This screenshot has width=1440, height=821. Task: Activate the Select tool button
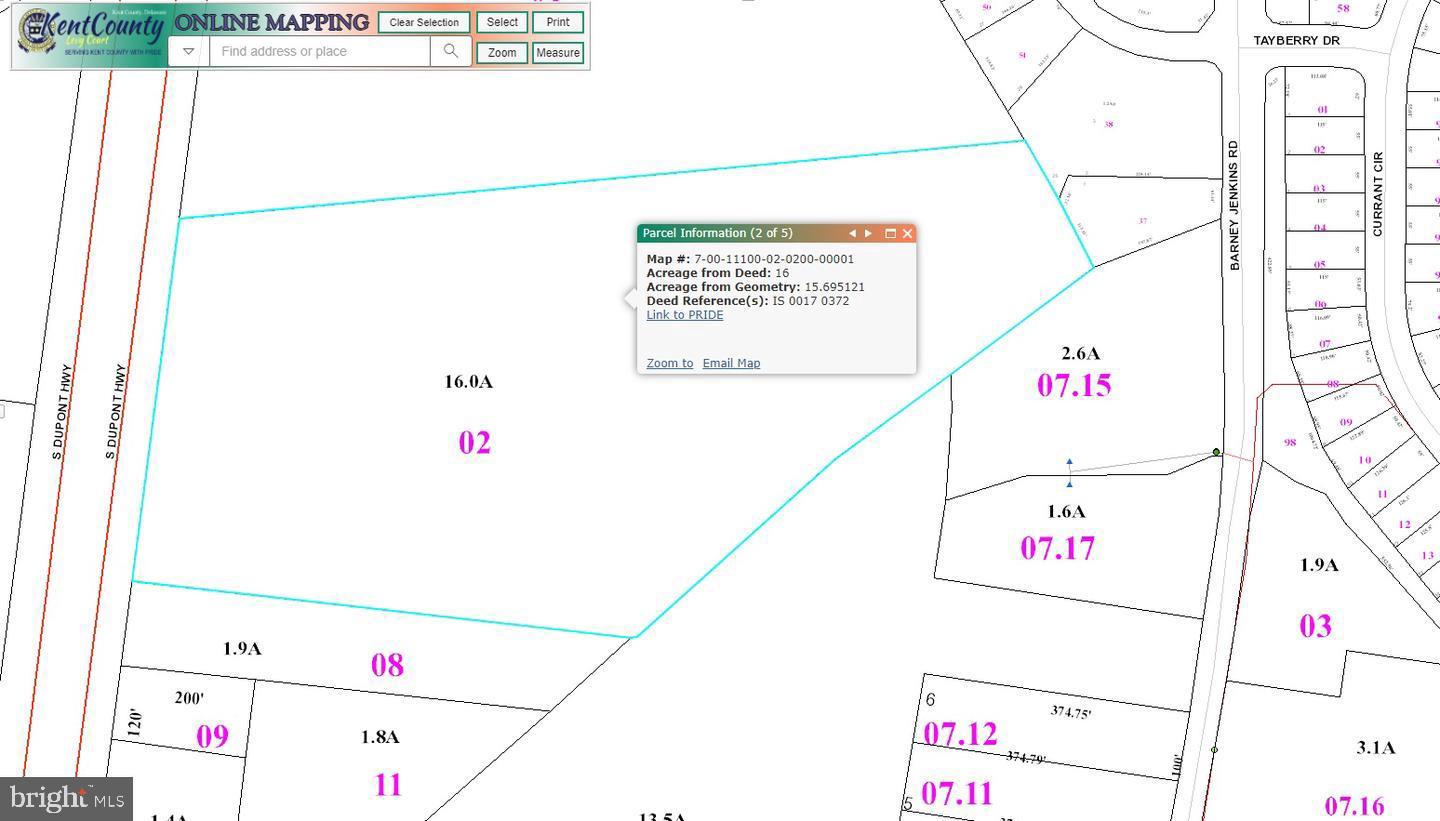502,22
